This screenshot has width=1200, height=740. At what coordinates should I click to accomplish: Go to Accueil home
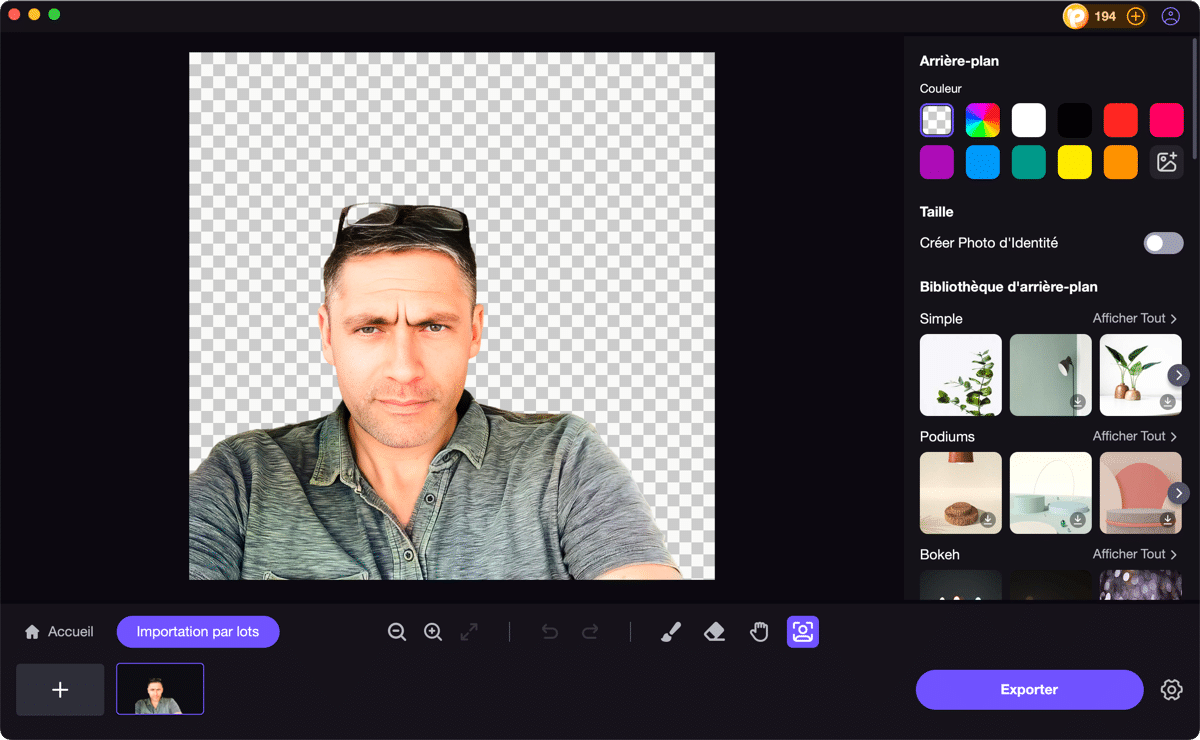(x=59, y=632)
